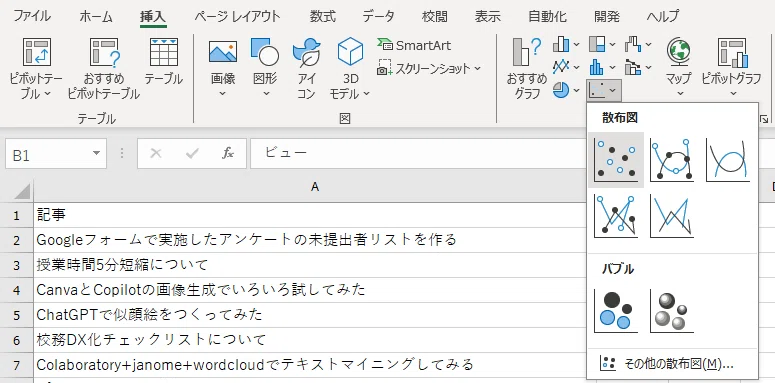The width and height of the screenshot is (775, 383).
Task: Open the hierarchy chart dropdown
Action: tap(602, 45)
